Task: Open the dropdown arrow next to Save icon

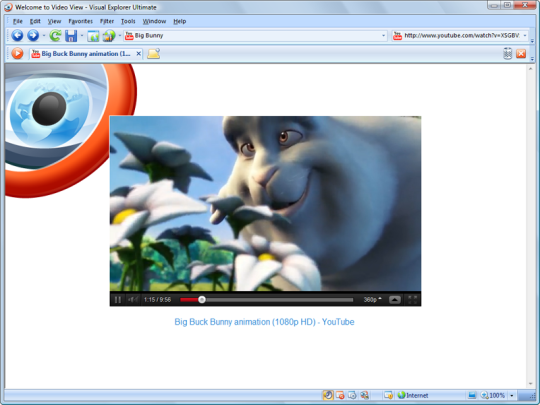Action: tap(82, 35)
